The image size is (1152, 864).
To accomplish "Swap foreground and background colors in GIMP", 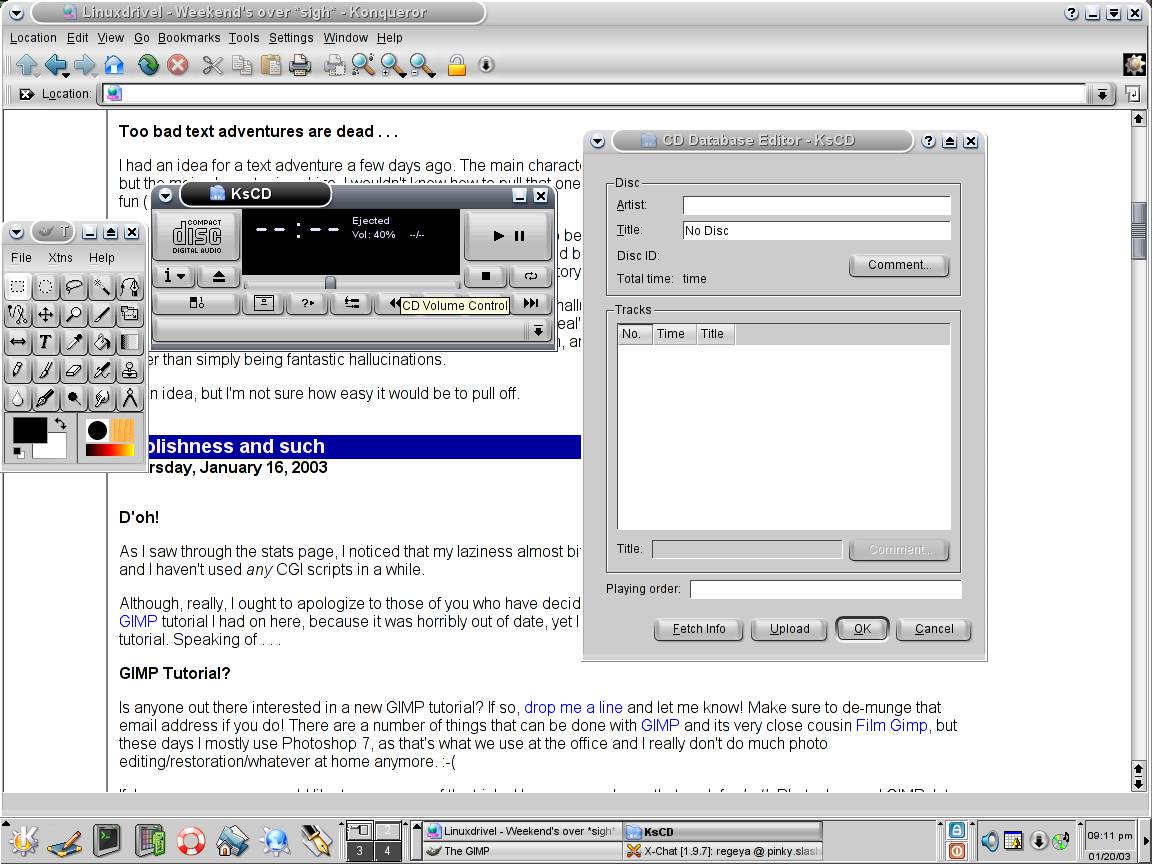I will coord(60,424).
